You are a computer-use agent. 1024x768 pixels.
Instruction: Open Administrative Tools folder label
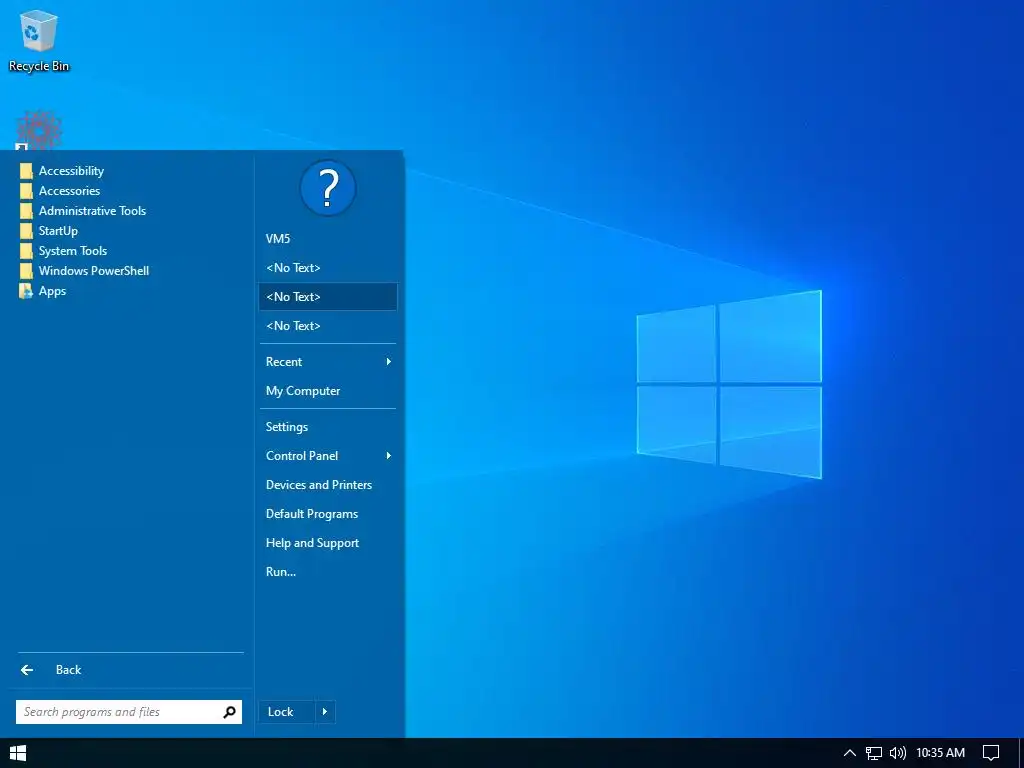(x=92, y=211)
